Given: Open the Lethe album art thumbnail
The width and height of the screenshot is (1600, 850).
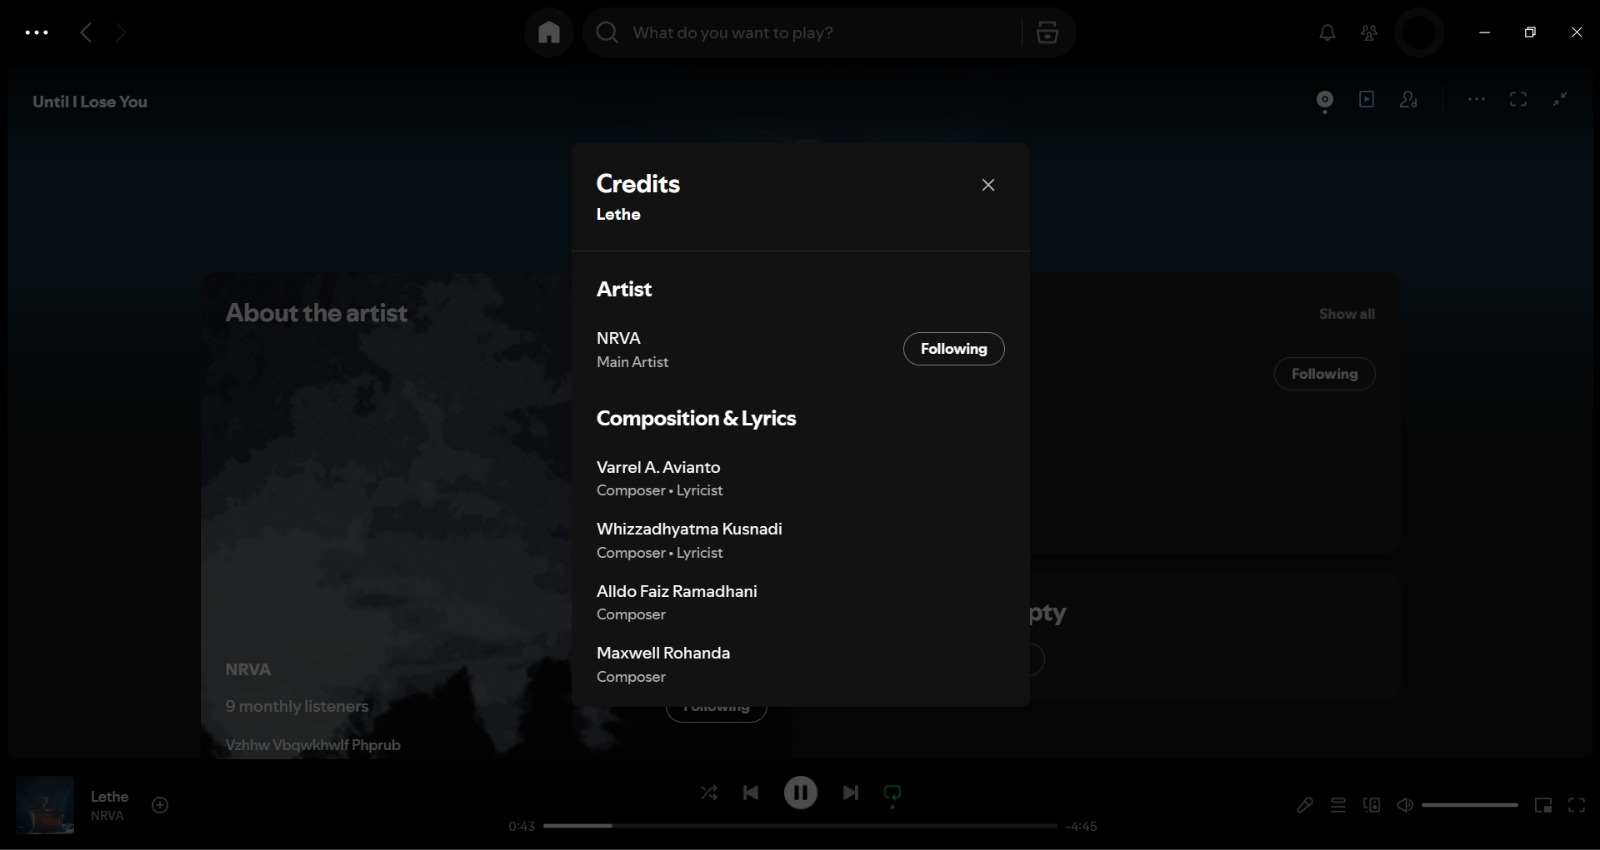Looking at the screenshot, I should [45, 805].
